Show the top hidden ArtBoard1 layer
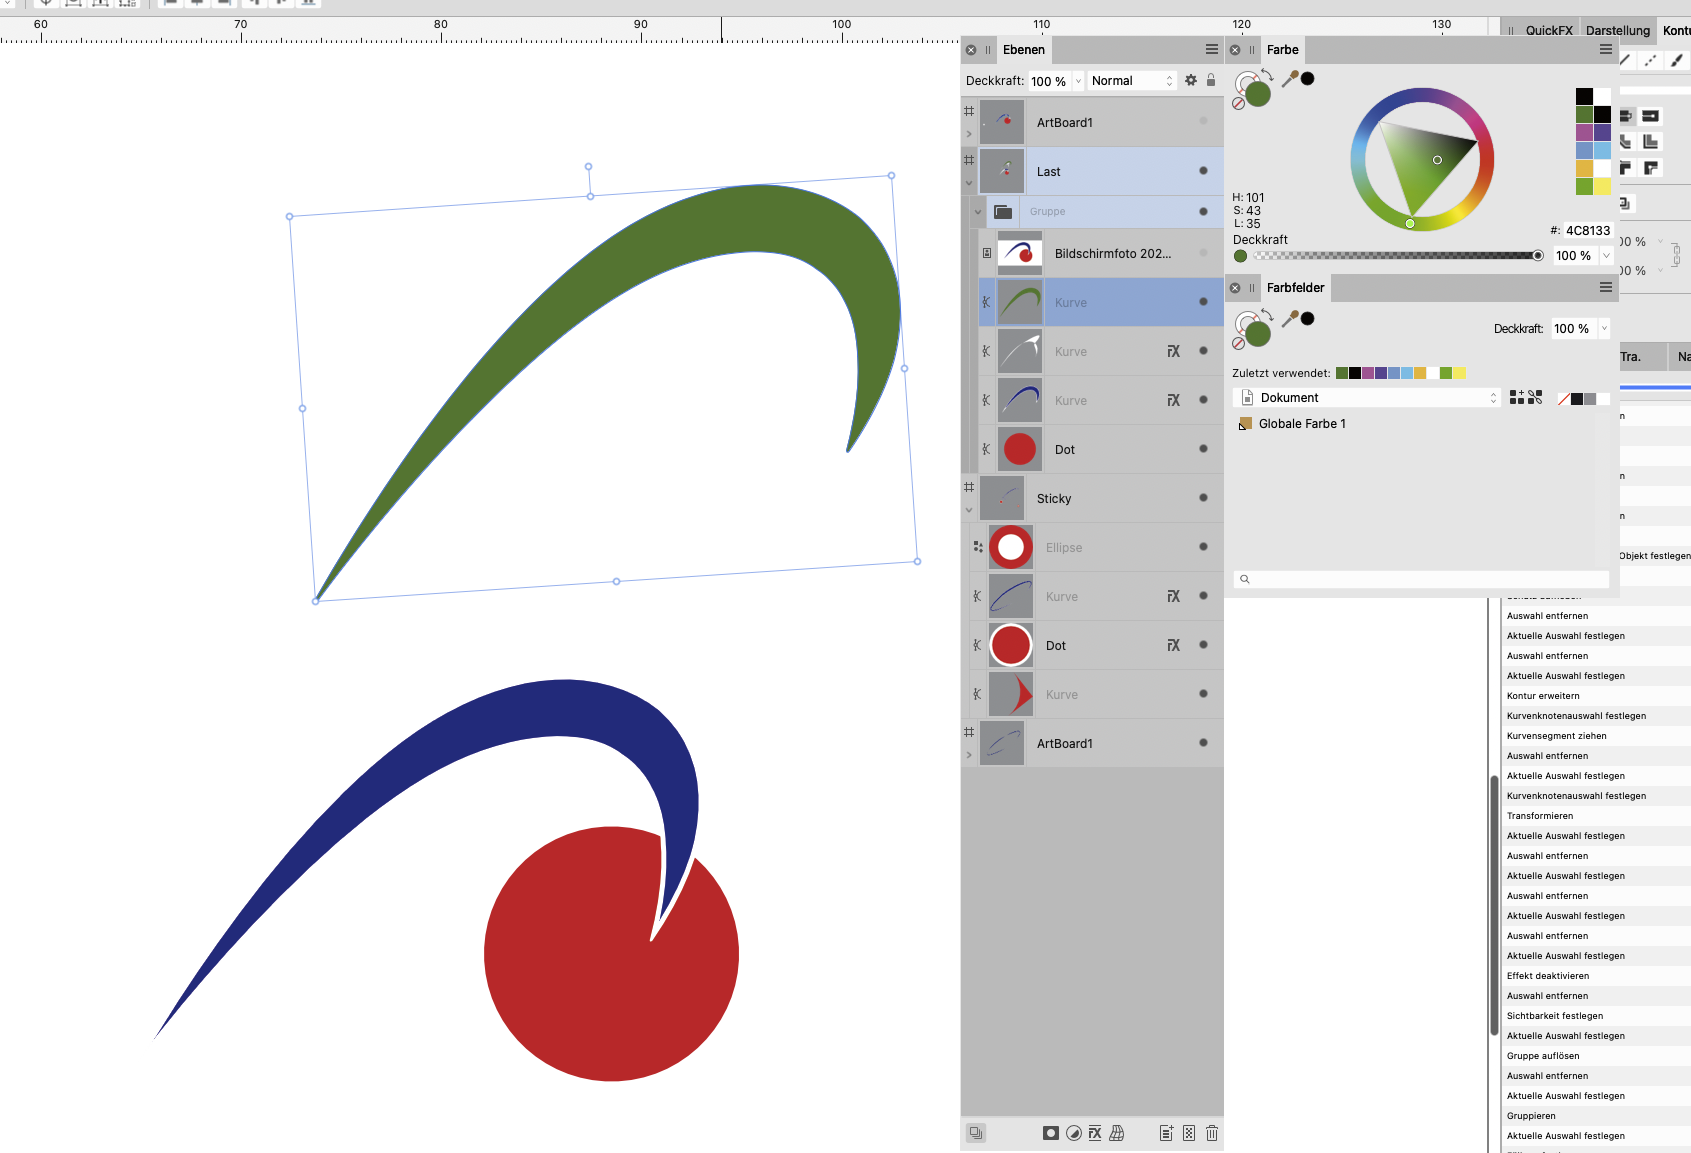 [x=1203, y=122]
